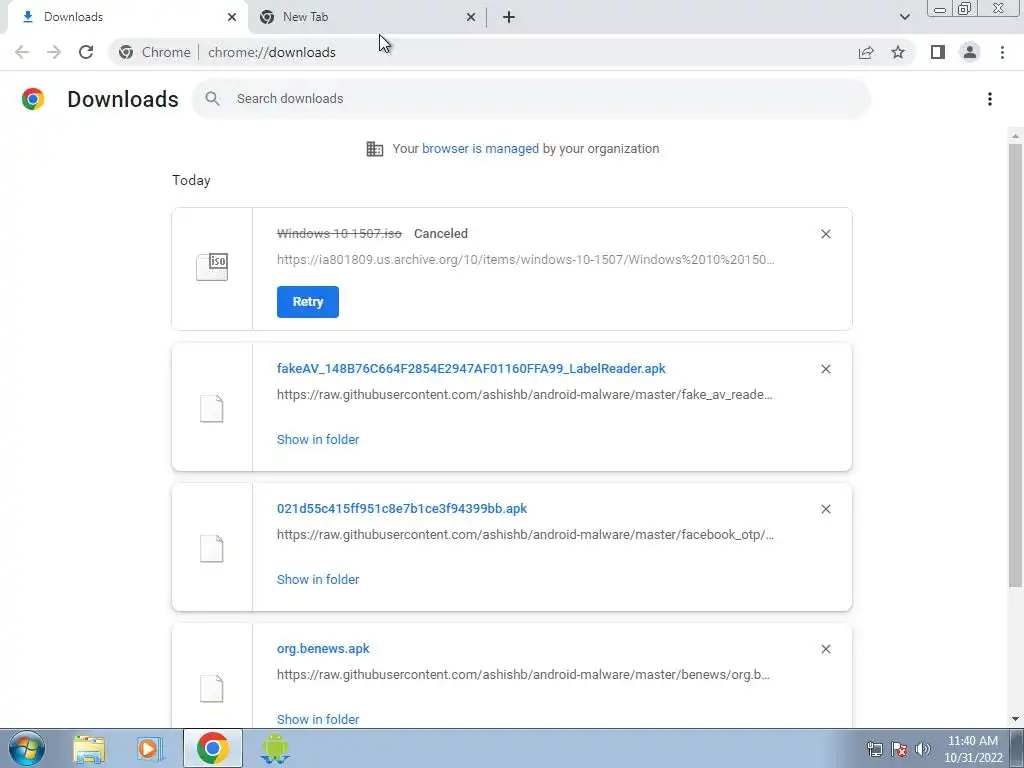Show org.benews.apk in folder
1024x768 pixels.
click(318, 719)
